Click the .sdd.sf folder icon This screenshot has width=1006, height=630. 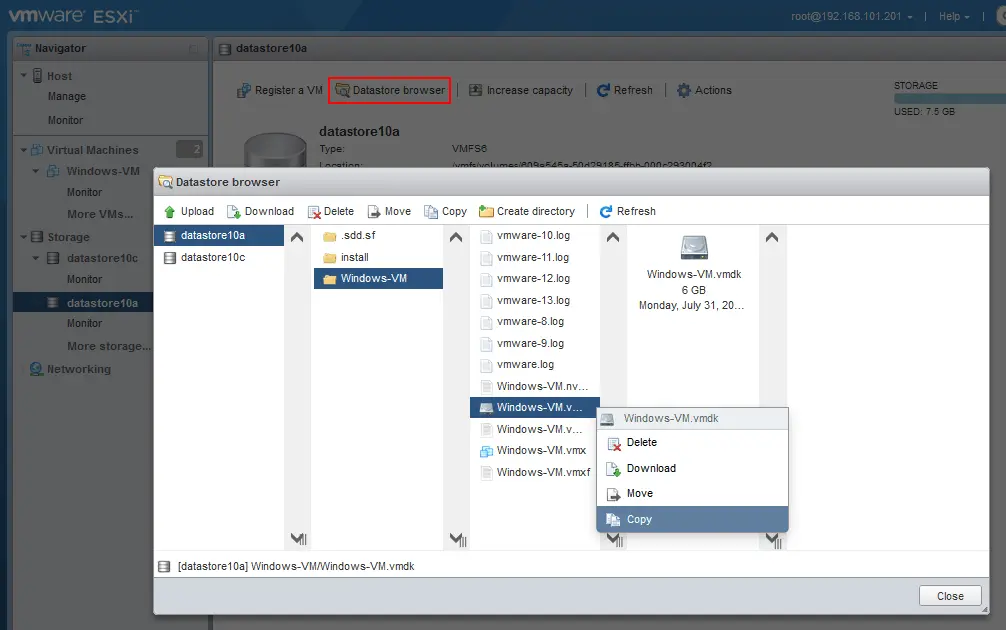pyautogui.click(x=330, y=236)
